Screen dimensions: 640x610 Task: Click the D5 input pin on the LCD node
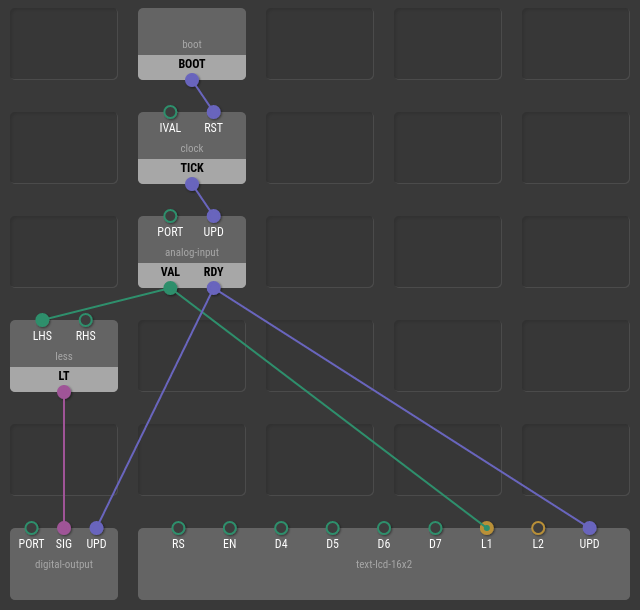[333, 528]
